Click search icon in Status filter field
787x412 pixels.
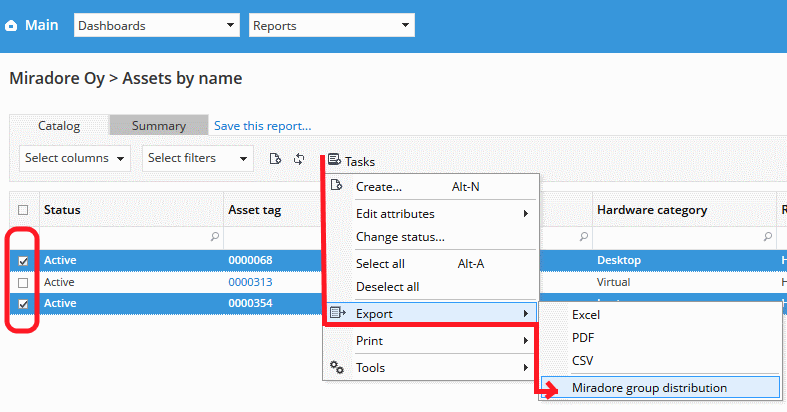(215, 237)
